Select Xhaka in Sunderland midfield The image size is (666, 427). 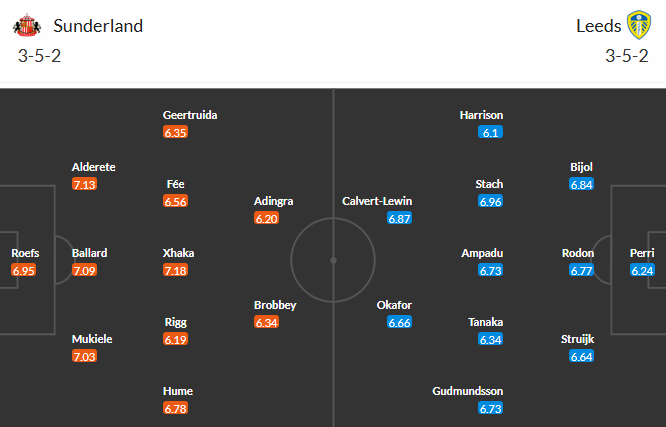[178, 253]
